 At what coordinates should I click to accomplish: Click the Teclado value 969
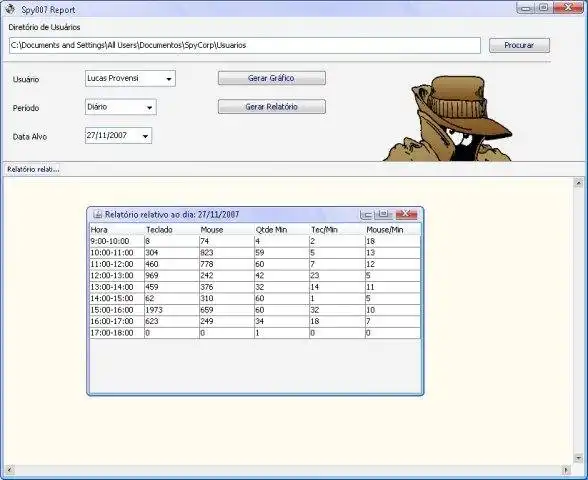172,276
